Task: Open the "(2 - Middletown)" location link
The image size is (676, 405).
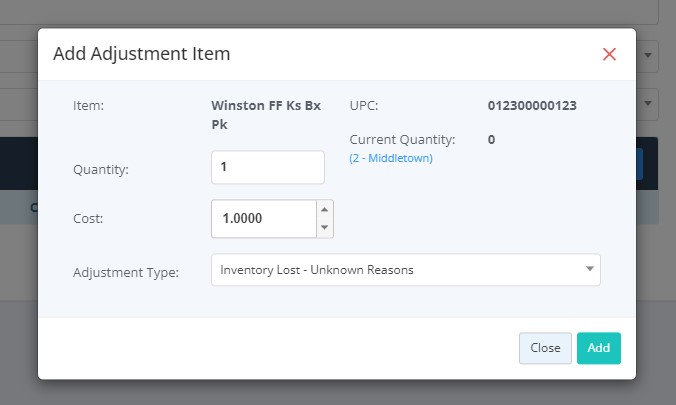Action: (391, 158)
